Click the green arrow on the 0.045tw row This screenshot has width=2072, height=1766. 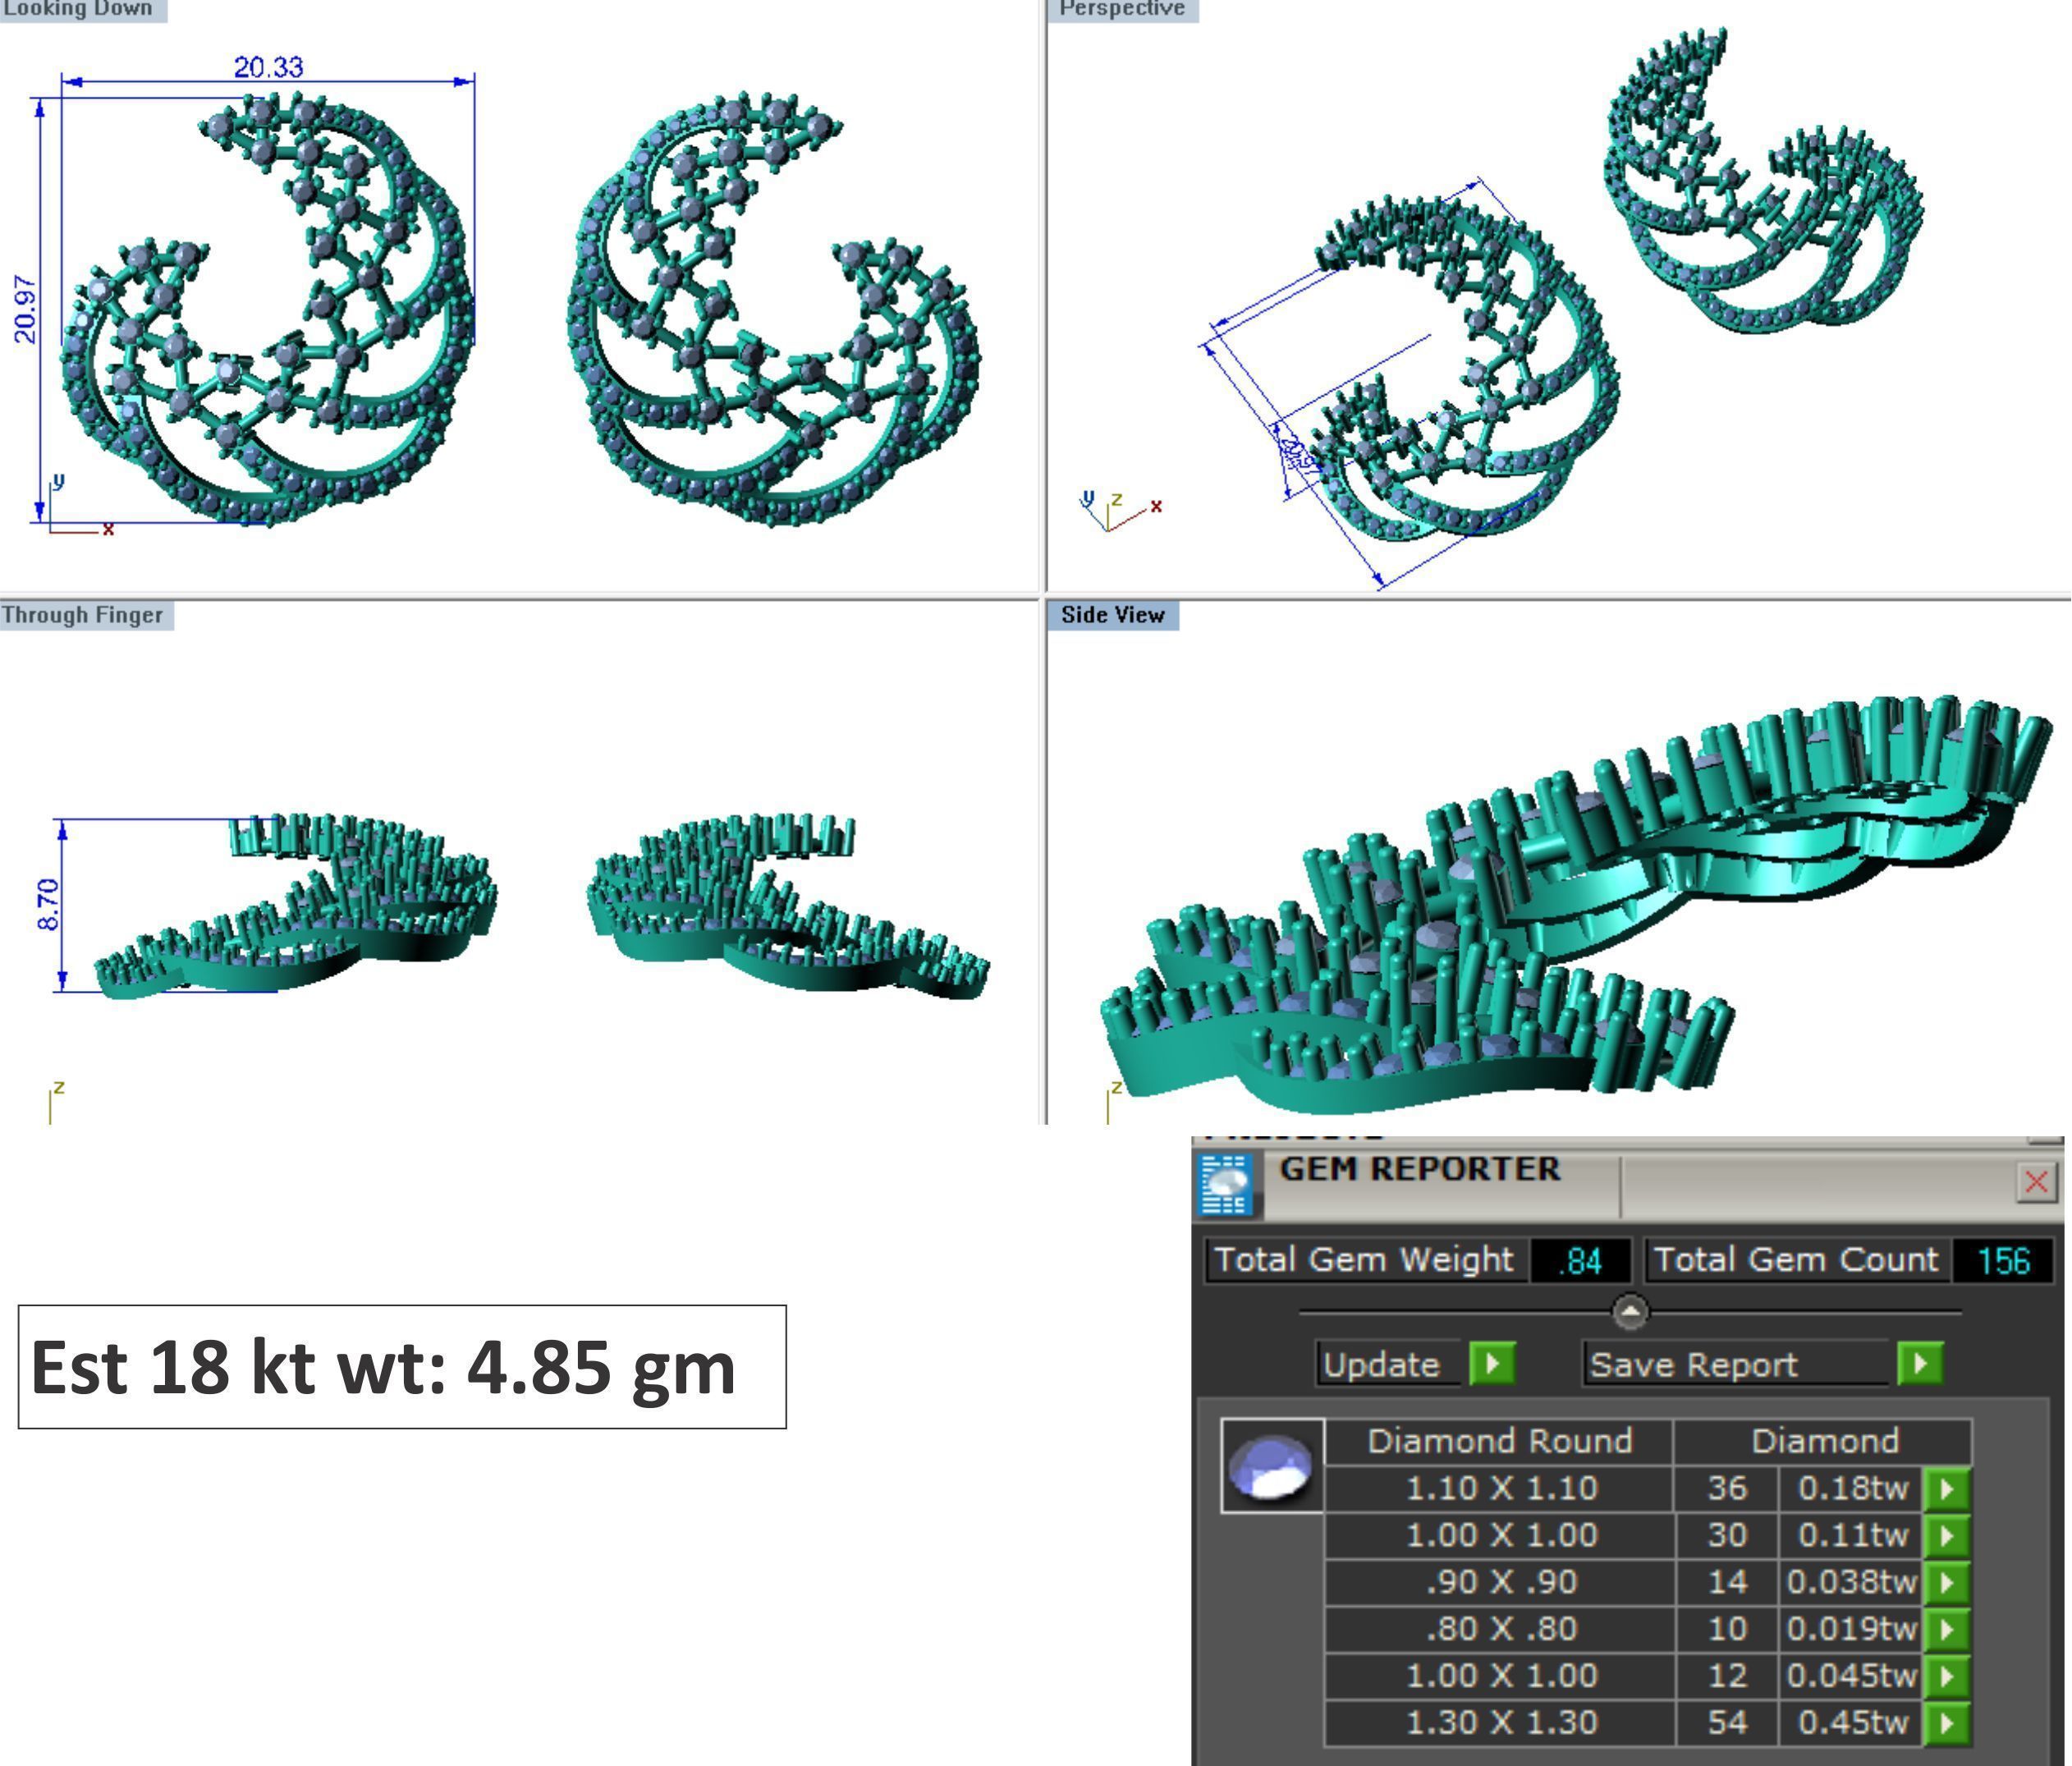1947,1677
